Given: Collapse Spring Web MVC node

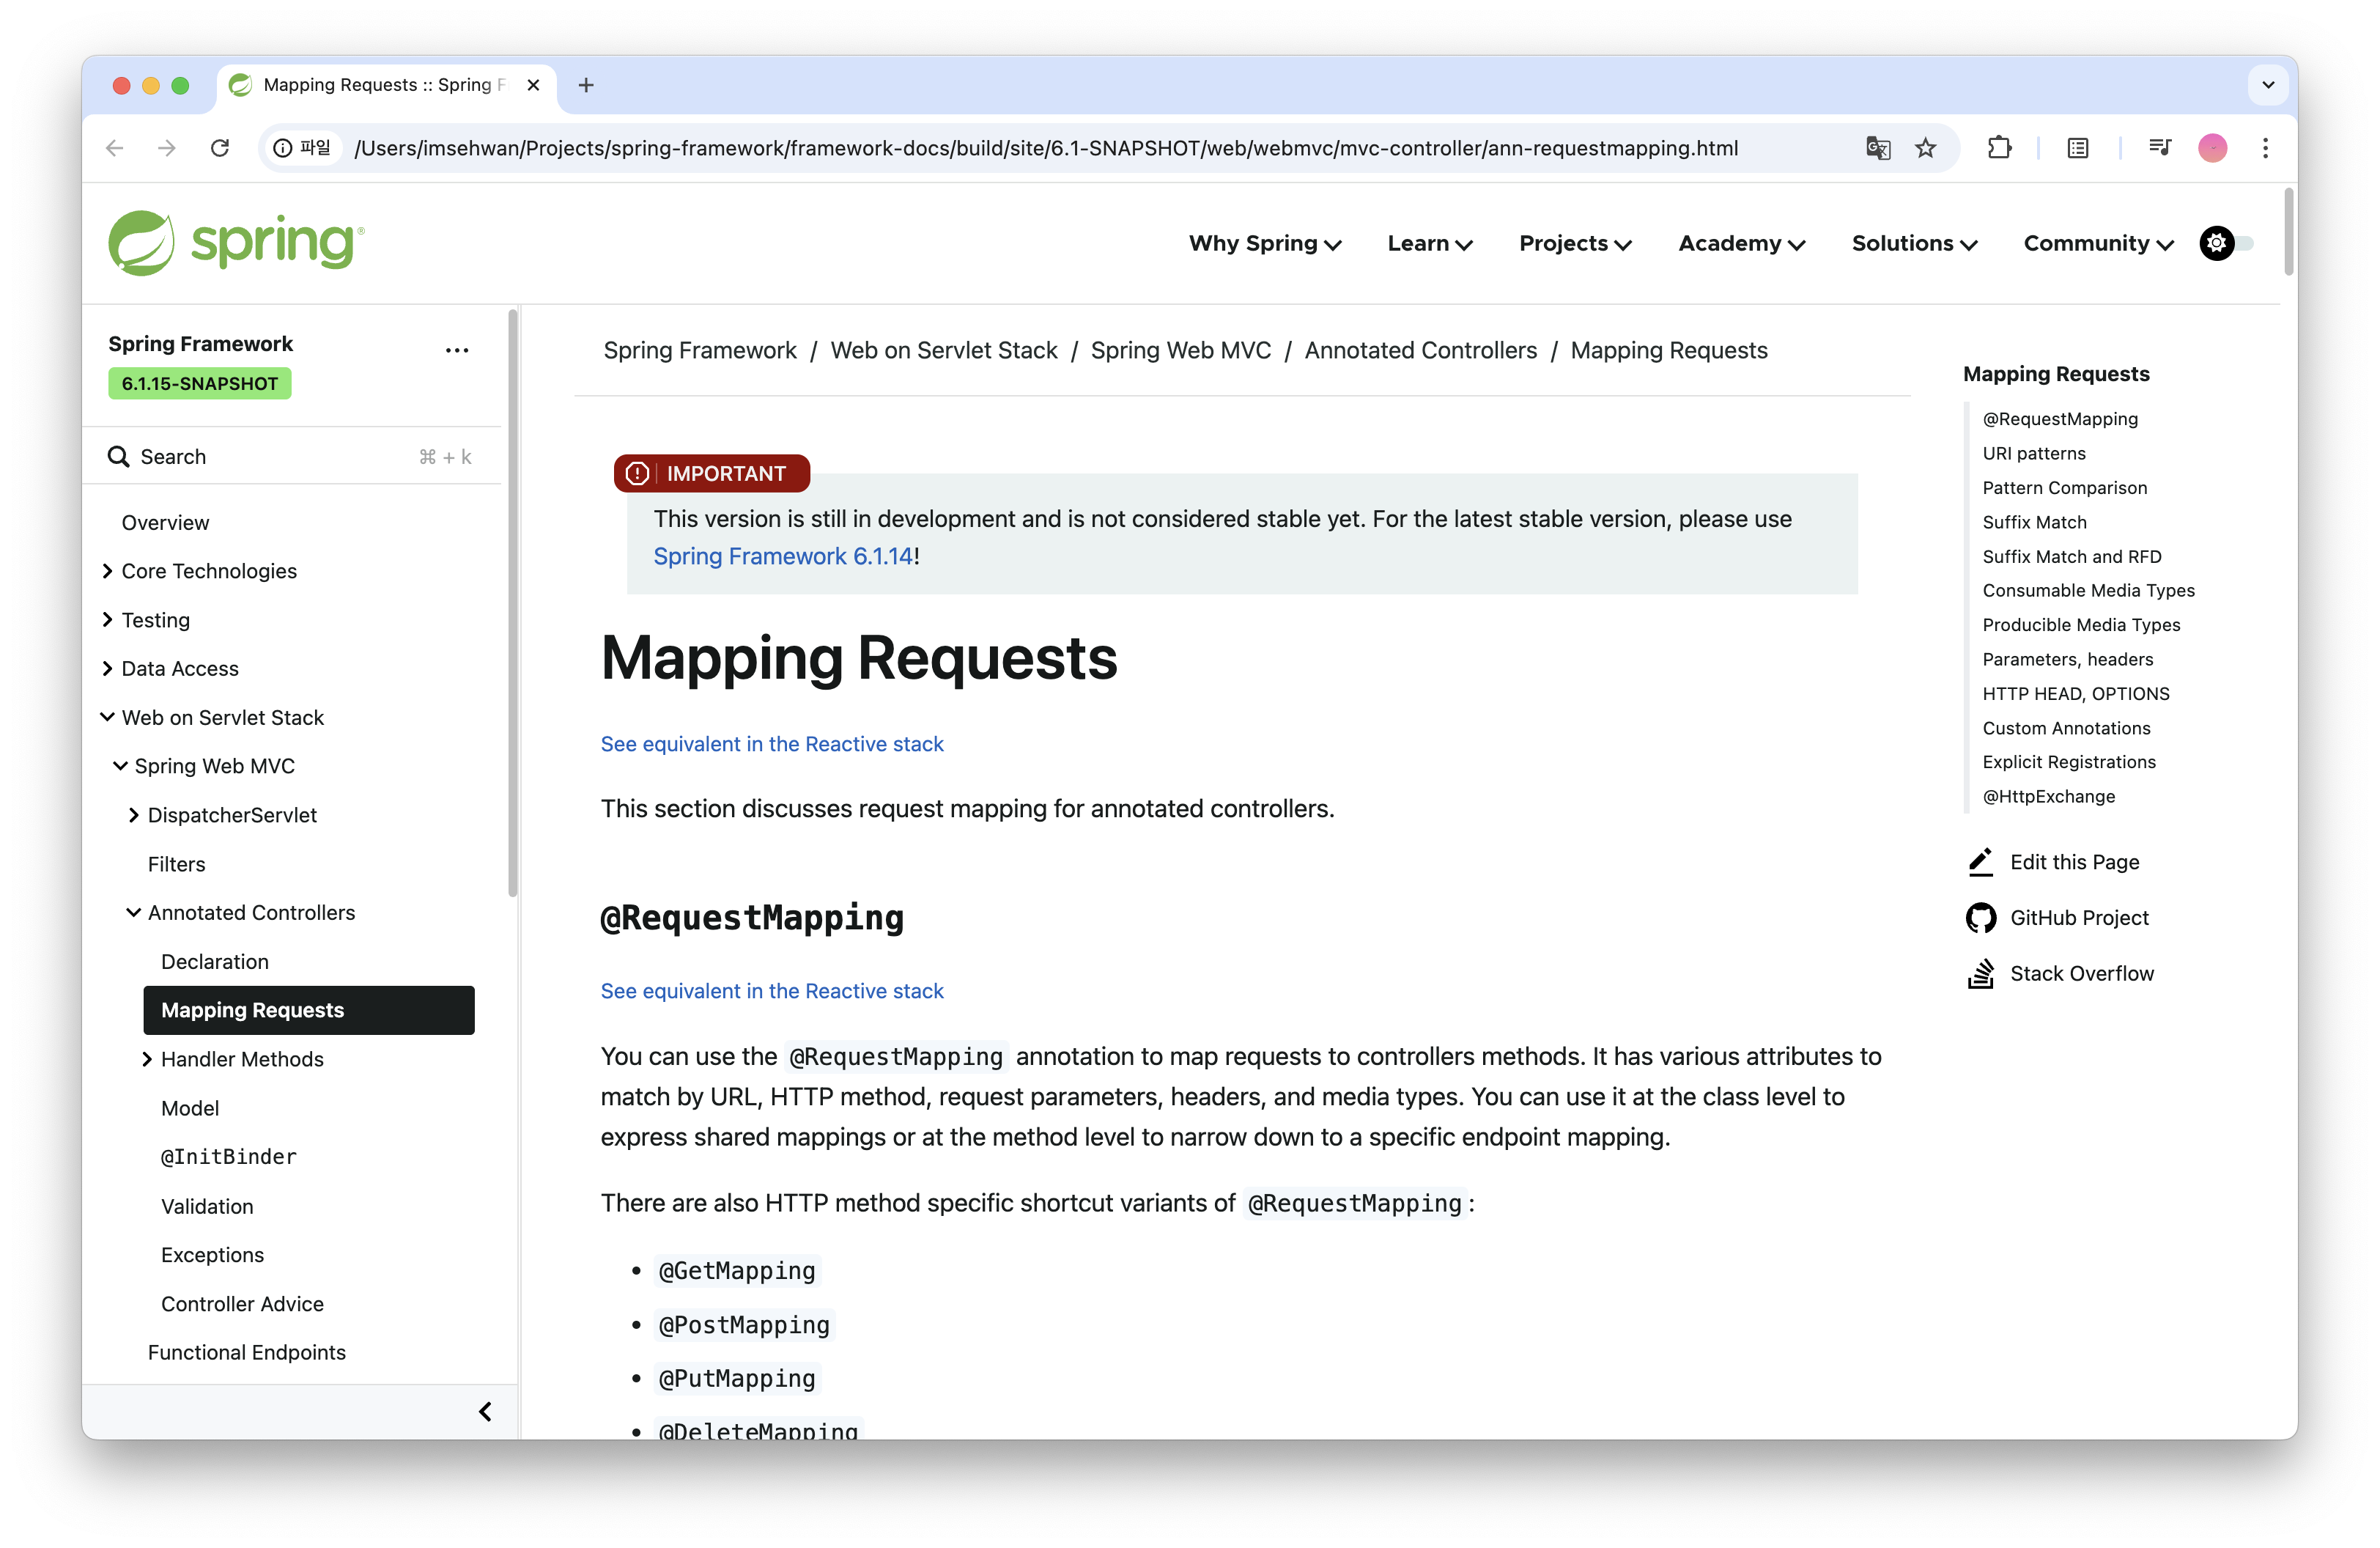Looking at the screenshot, I should coord(120,766).
